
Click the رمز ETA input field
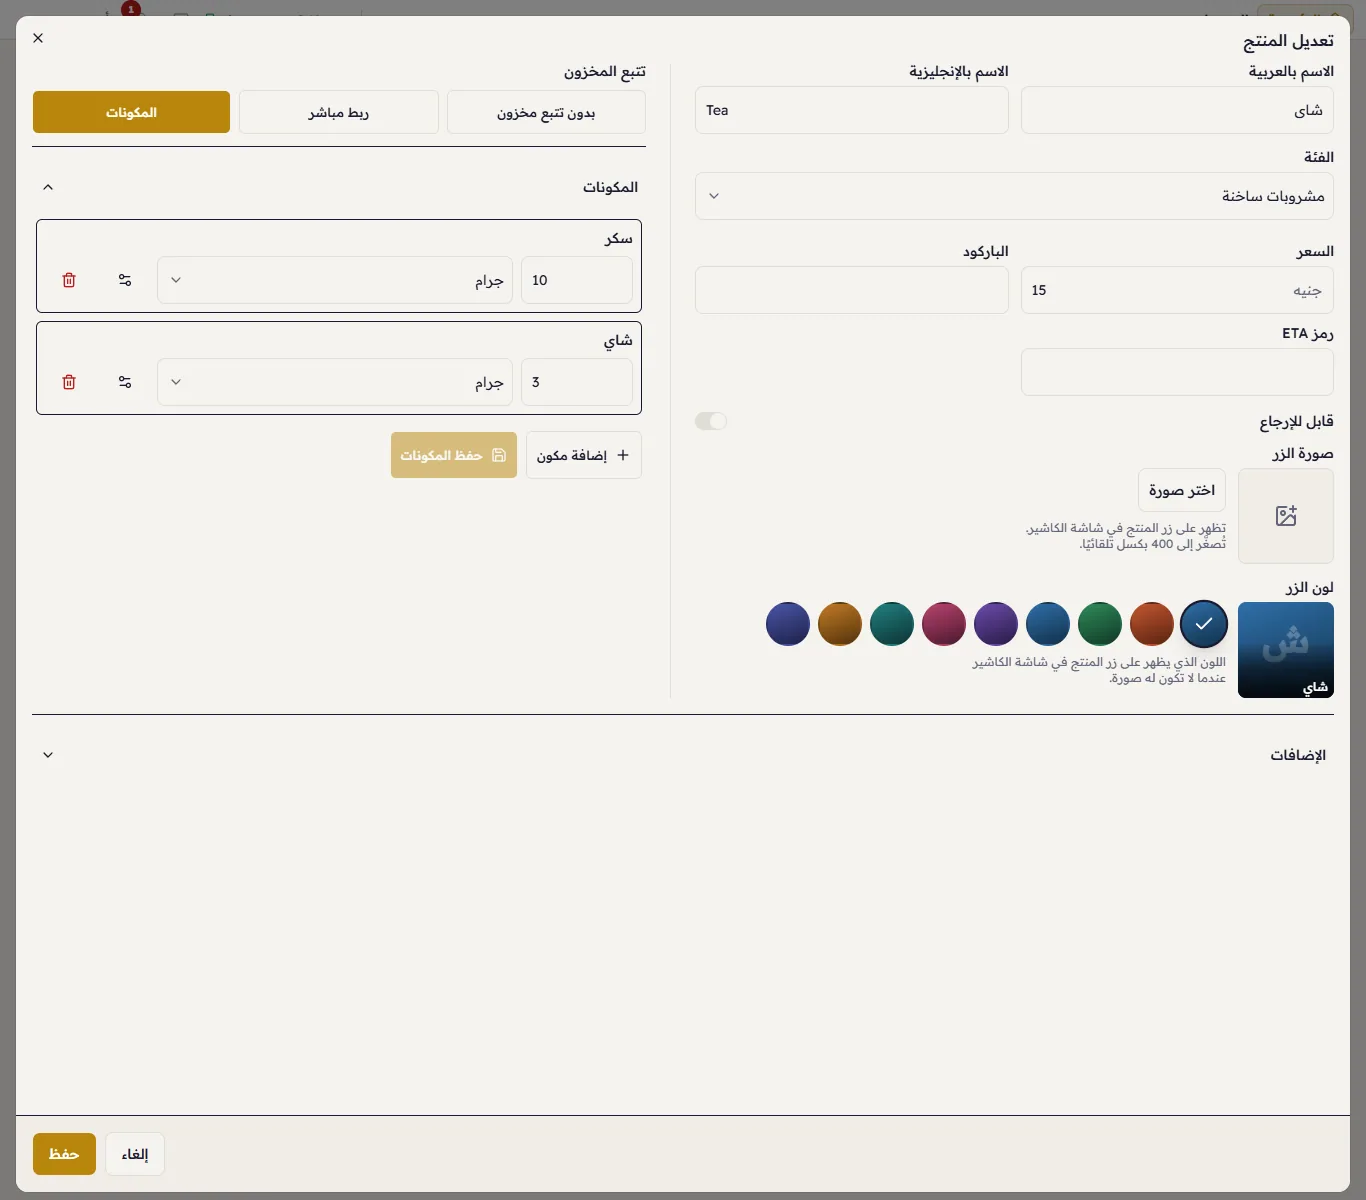1177,372
